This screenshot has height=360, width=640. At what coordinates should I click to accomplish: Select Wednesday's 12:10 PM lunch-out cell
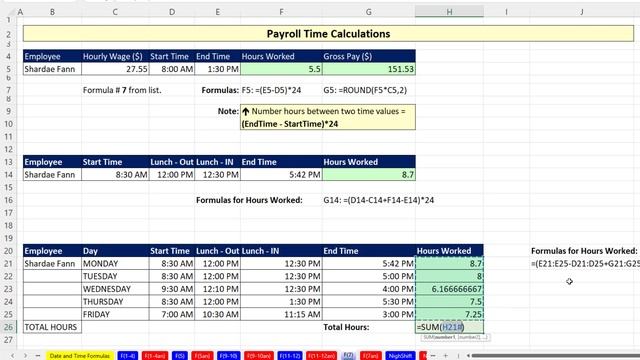coord(218,289)
